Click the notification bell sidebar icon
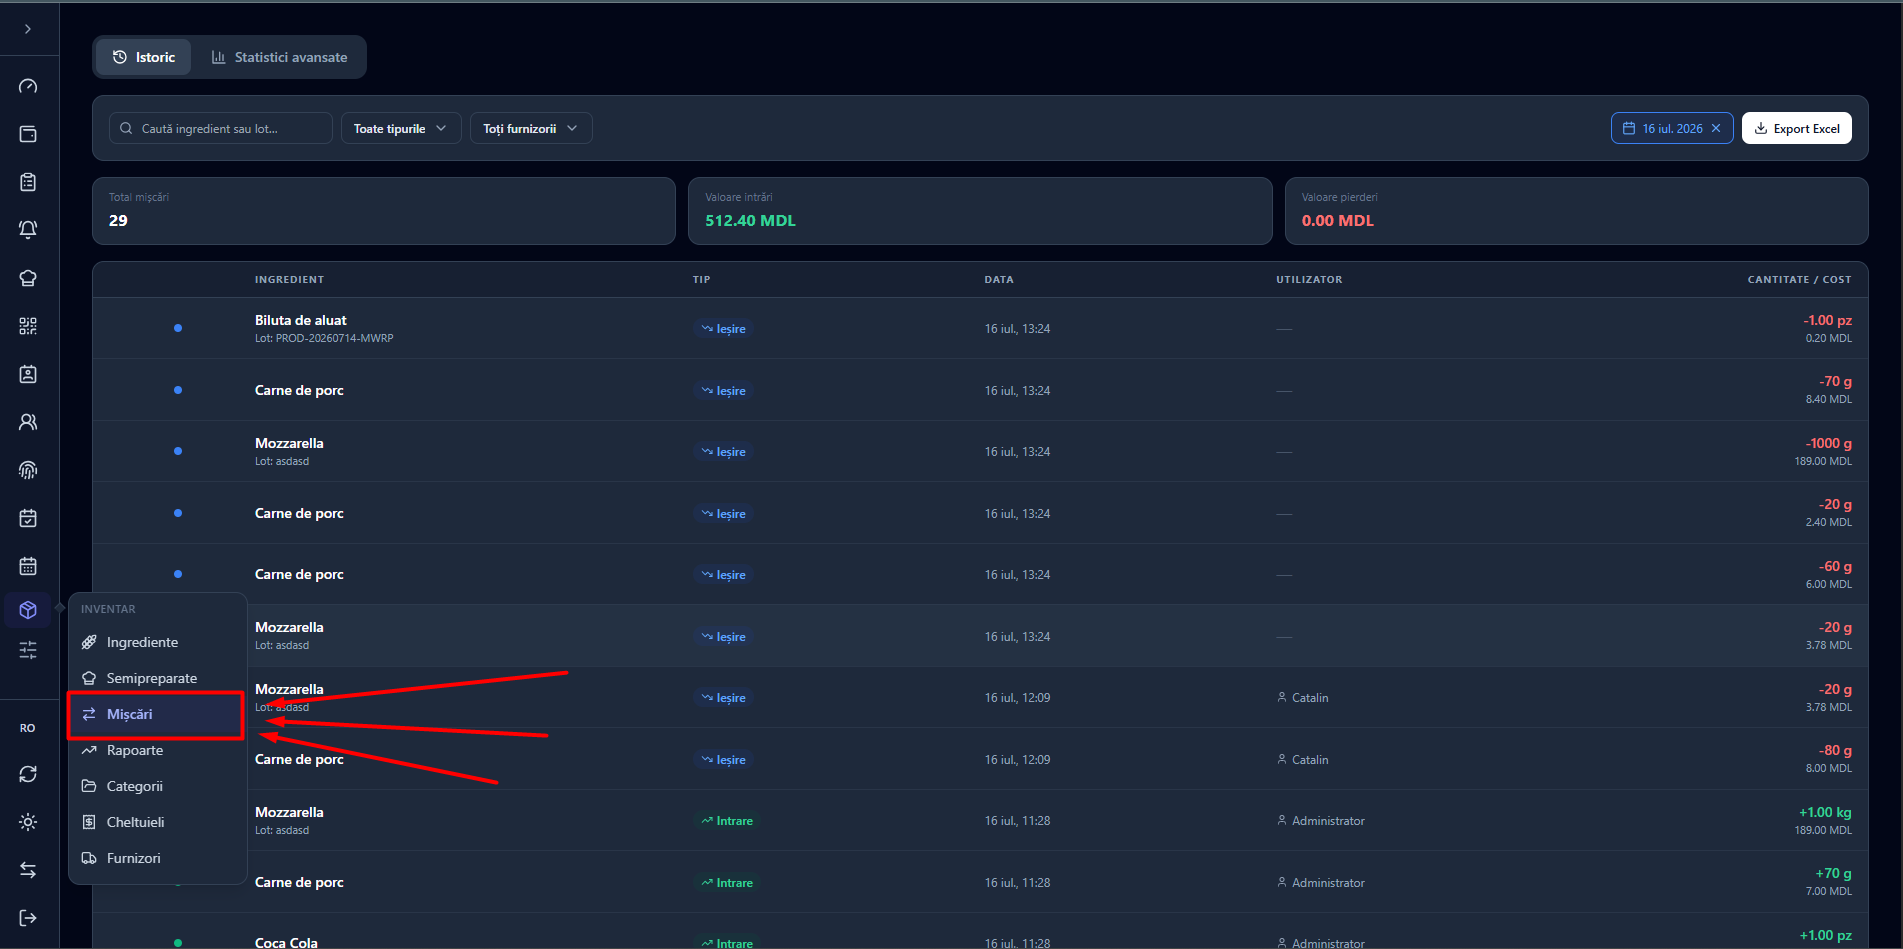Viewport: 1903px width, 949px height. 28,230
